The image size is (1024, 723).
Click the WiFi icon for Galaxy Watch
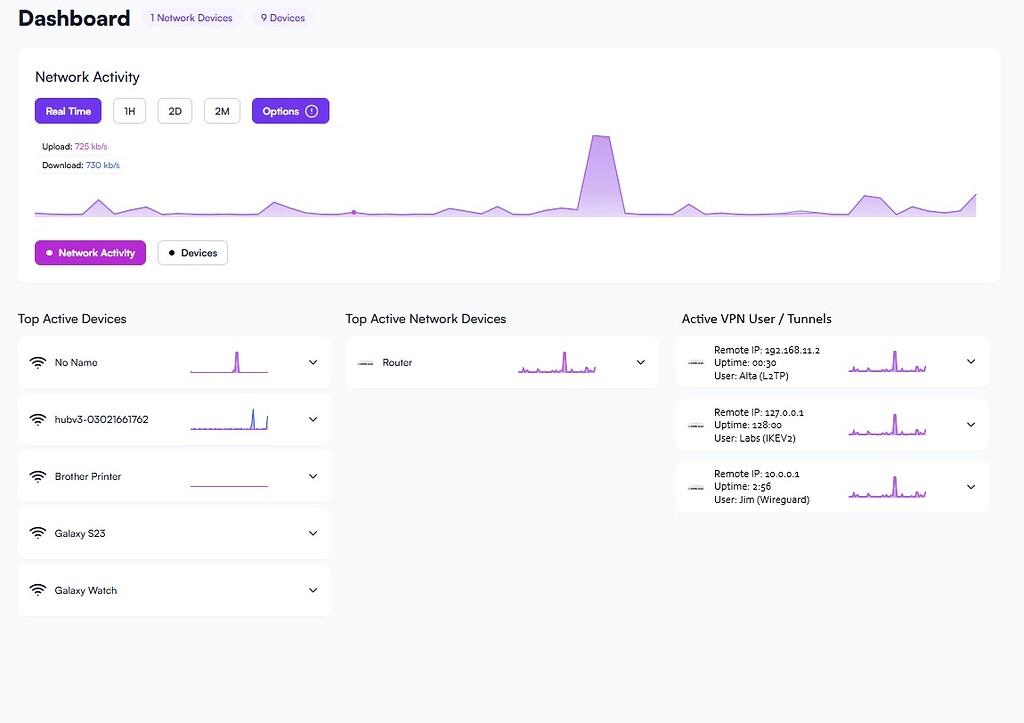pos(39,590)
